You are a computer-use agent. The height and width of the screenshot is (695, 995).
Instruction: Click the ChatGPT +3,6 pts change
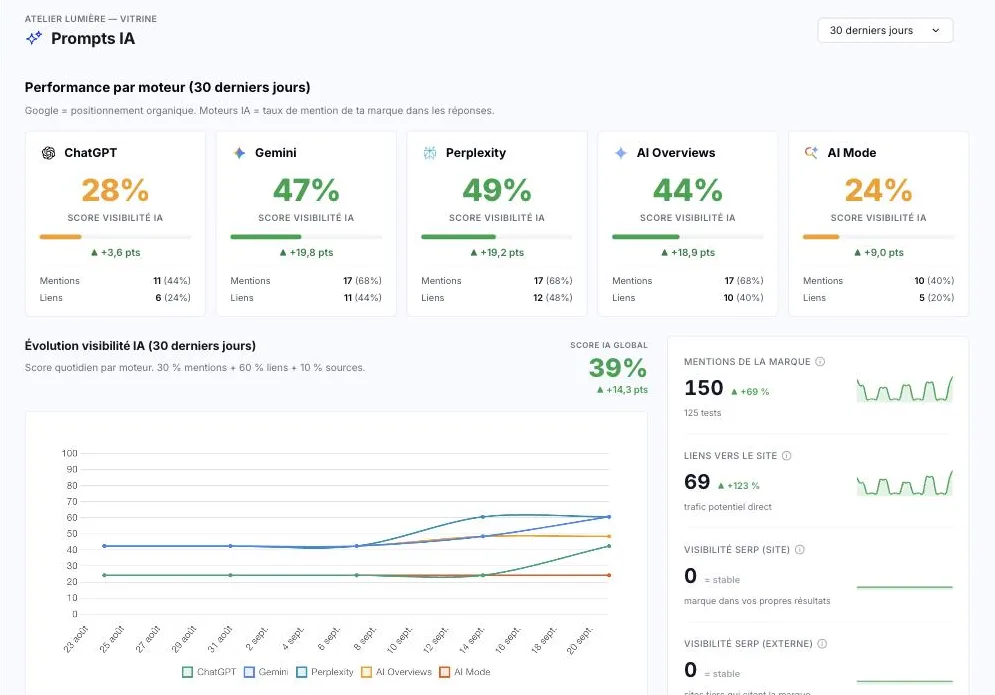coord(115,253)
